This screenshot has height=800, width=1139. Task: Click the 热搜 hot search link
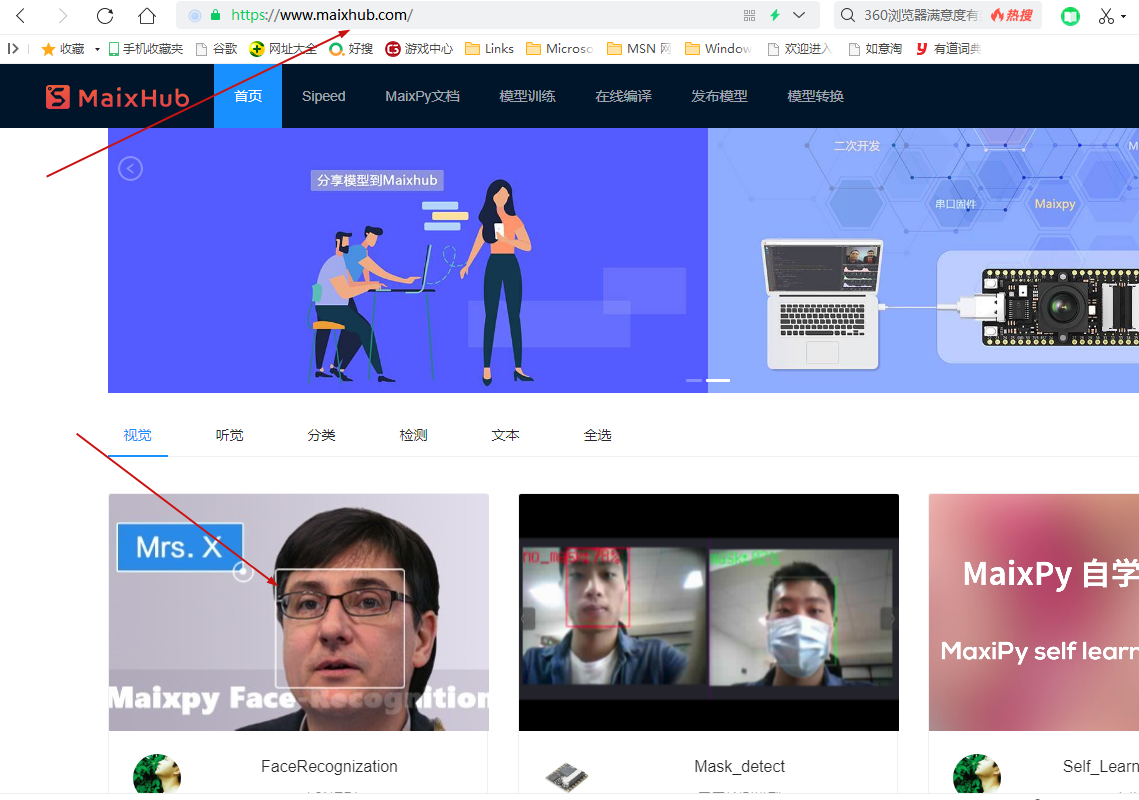1016,15
